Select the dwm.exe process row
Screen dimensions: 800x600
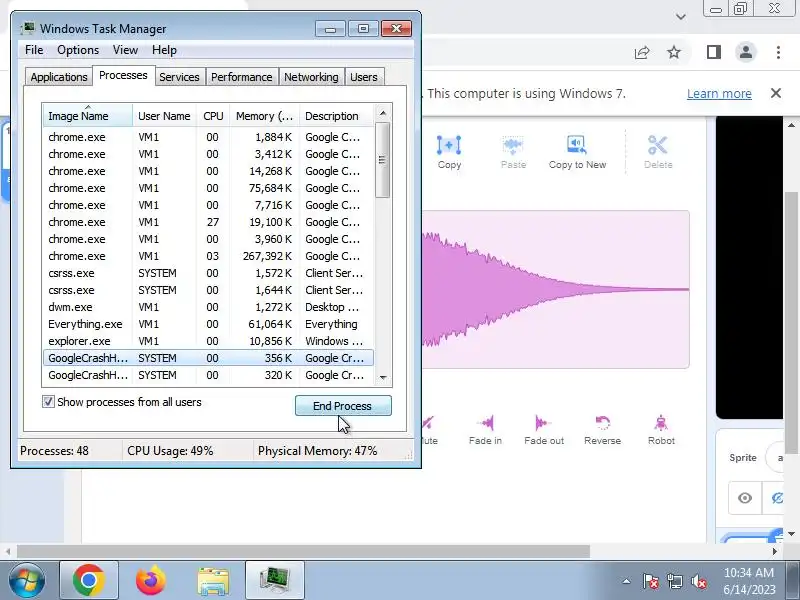(208, 307)
